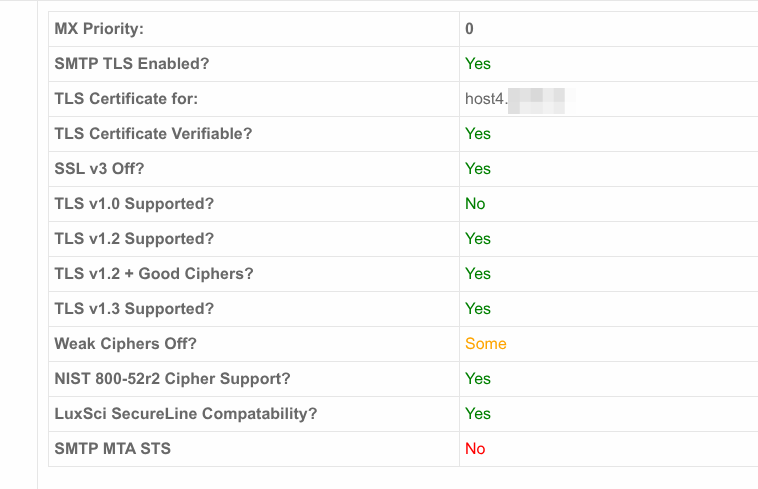Click the "SSL v3 Off?" label
The width and height of the screenshot is (758, 489).
[x=100, y=169]
